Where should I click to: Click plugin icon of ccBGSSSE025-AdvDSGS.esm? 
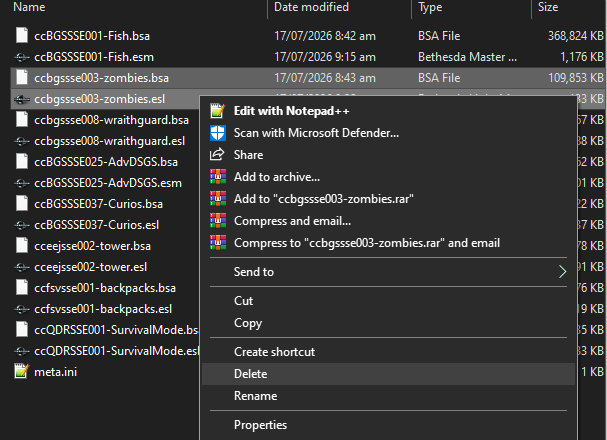tap(22, 183)
